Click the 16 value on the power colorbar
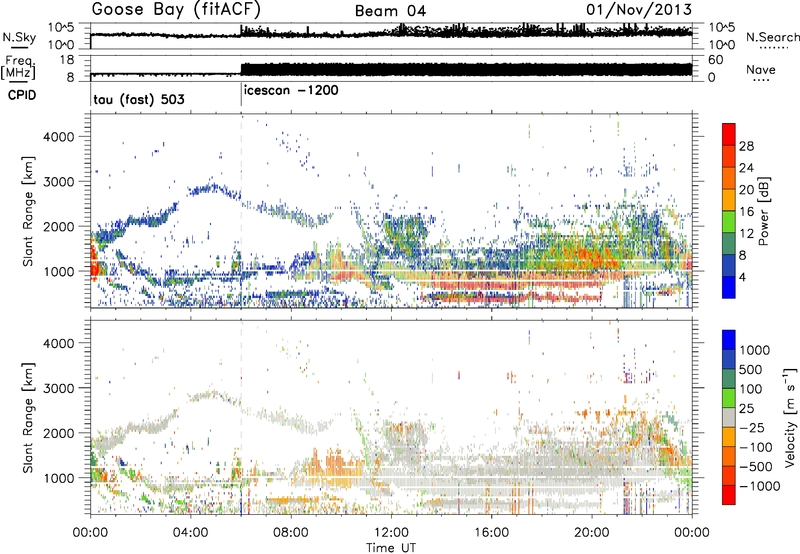Image resolution: width=800 pixels, height=554 pixels. [746, 212]
